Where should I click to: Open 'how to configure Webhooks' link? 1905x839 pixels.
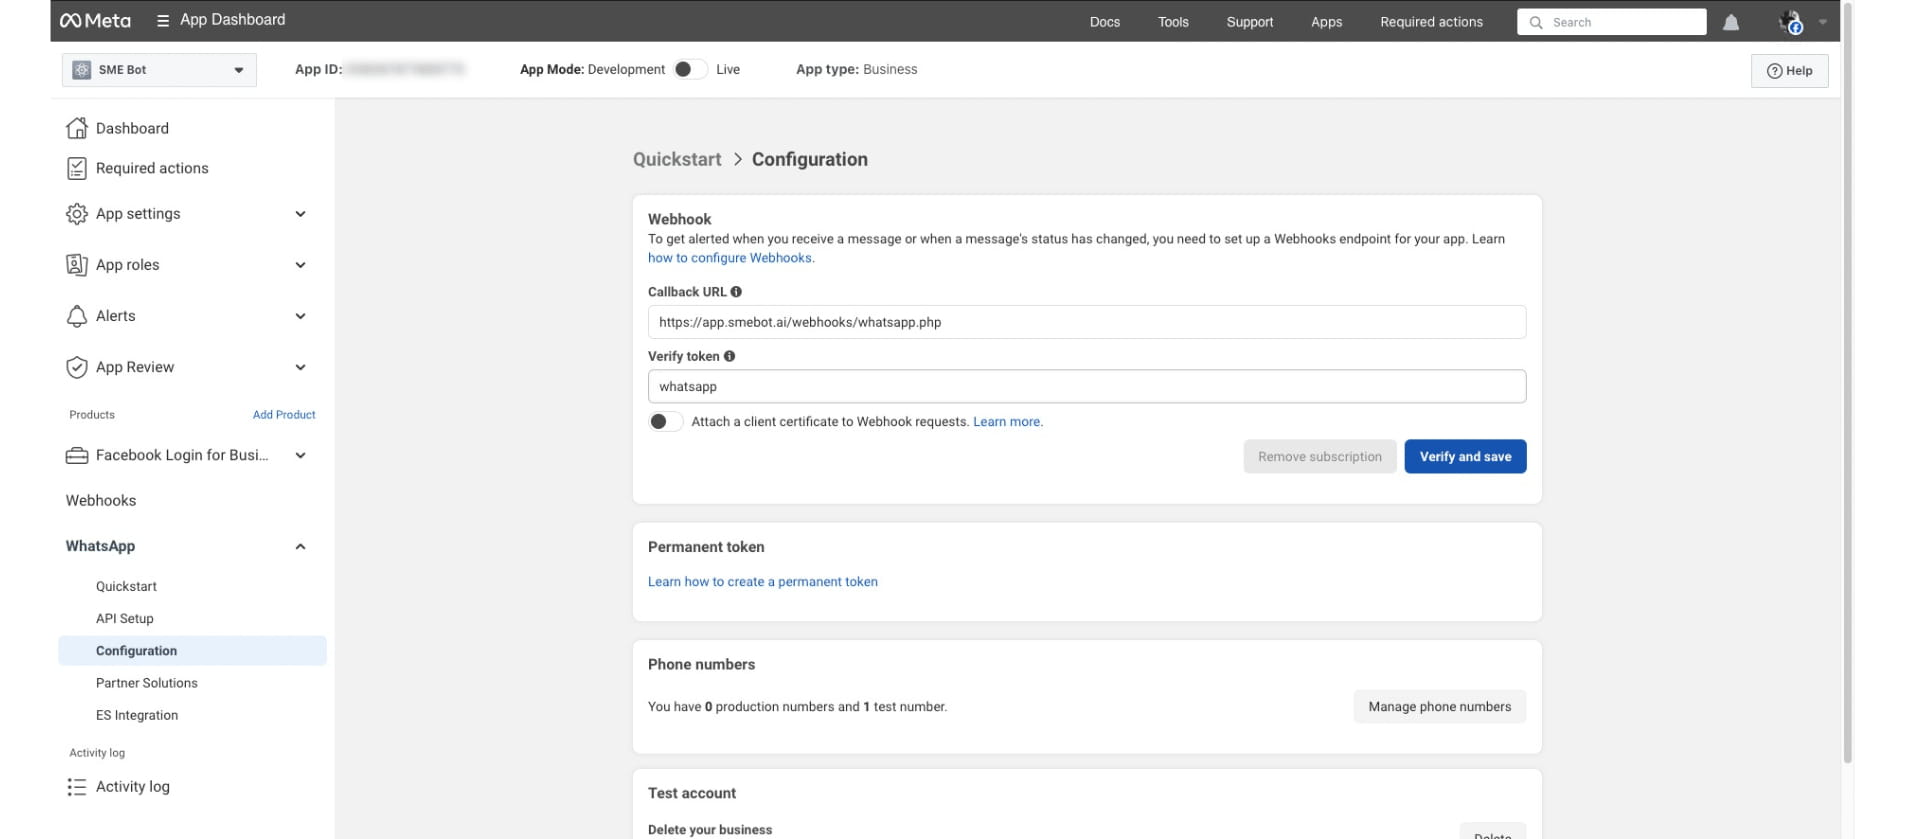point(731,258)
